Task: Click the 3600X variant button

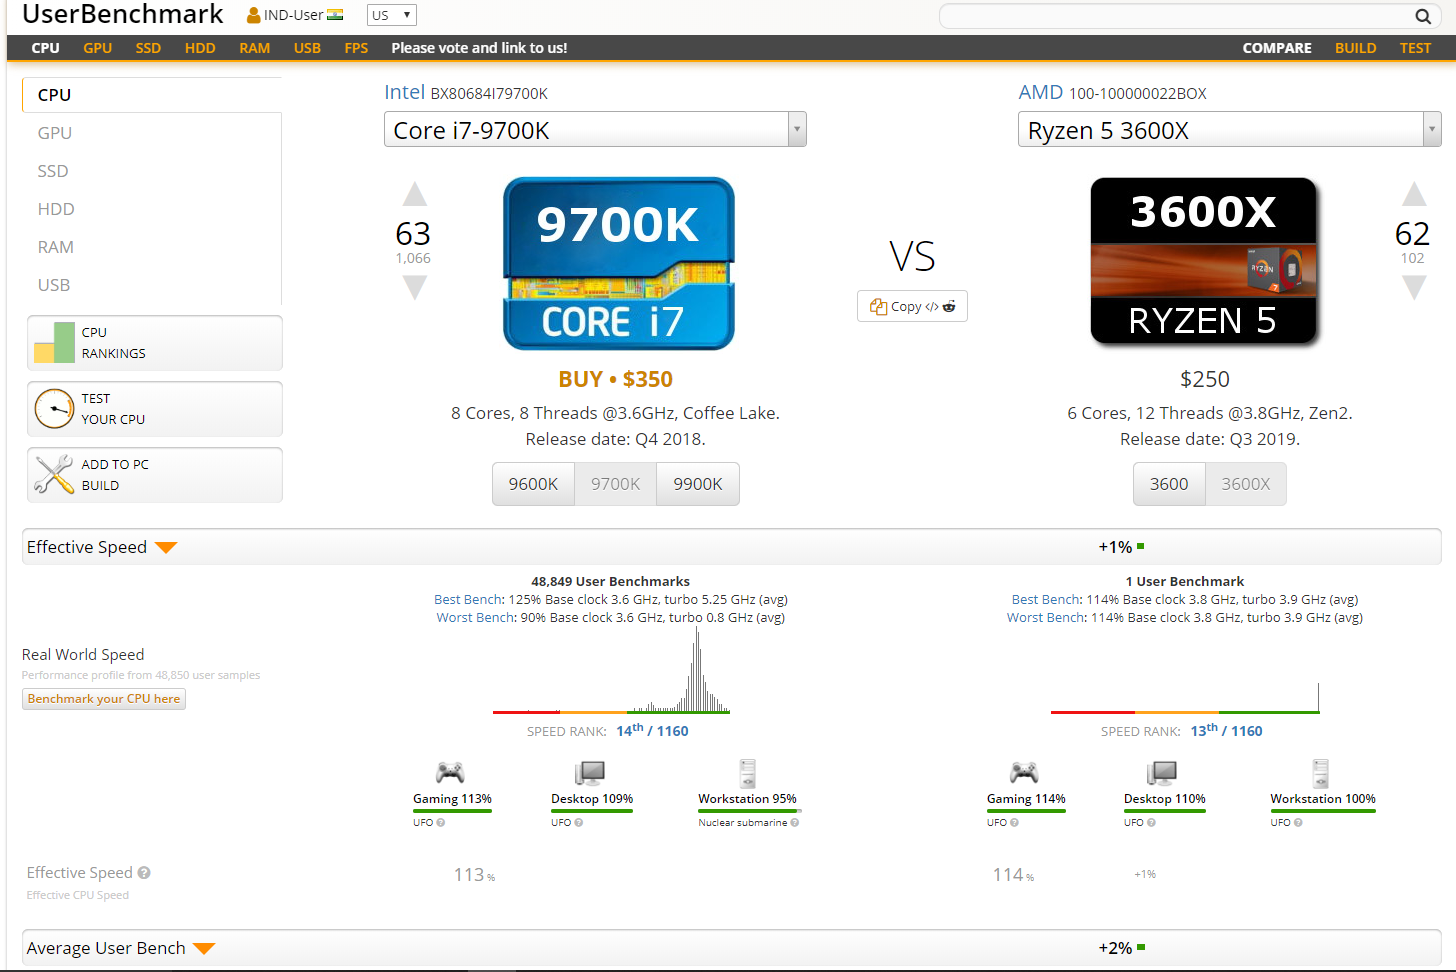Action: tap(1245, 484)
